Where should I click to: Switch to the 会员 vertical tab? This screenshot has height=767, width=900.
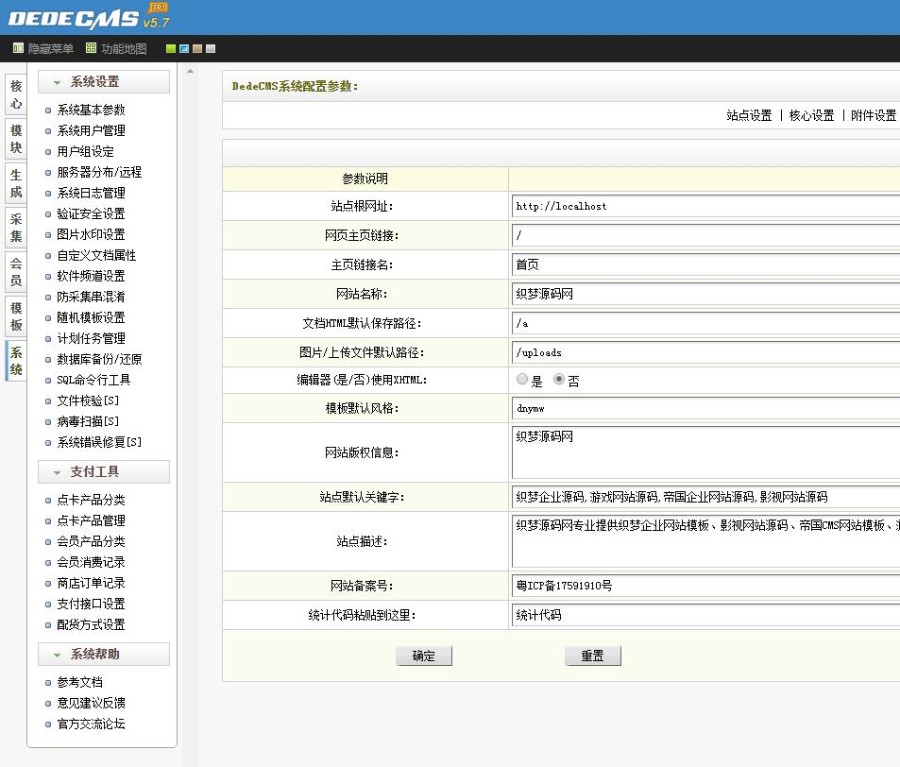(16, 272)
